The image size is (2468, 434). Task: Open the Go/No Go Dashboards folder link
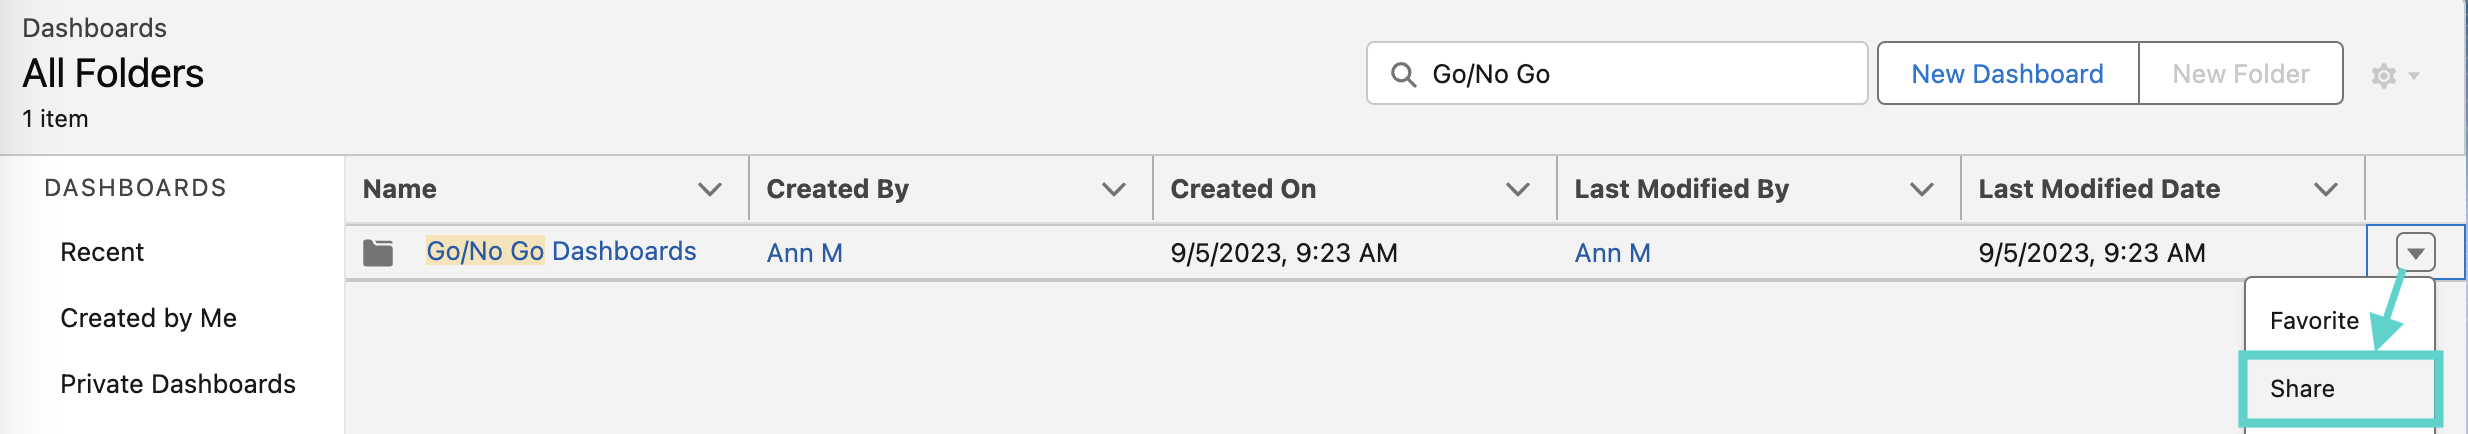tap(561, 251)
